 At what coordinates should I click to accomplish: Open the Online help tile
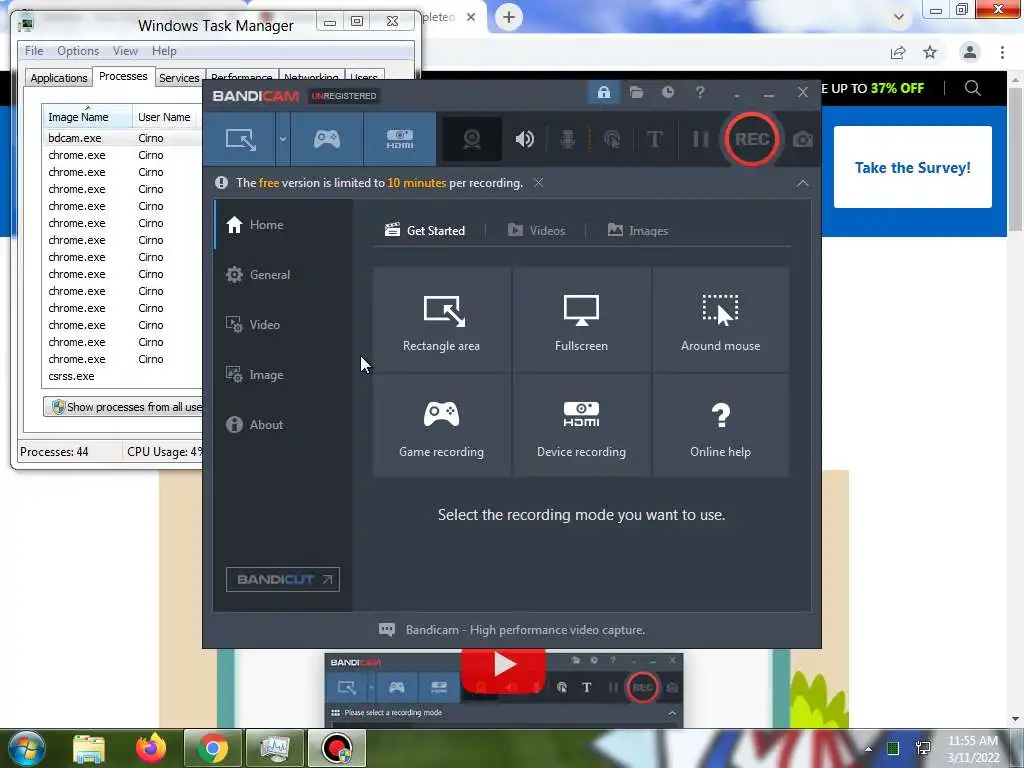pyautogui.click(x=720, y=425)
